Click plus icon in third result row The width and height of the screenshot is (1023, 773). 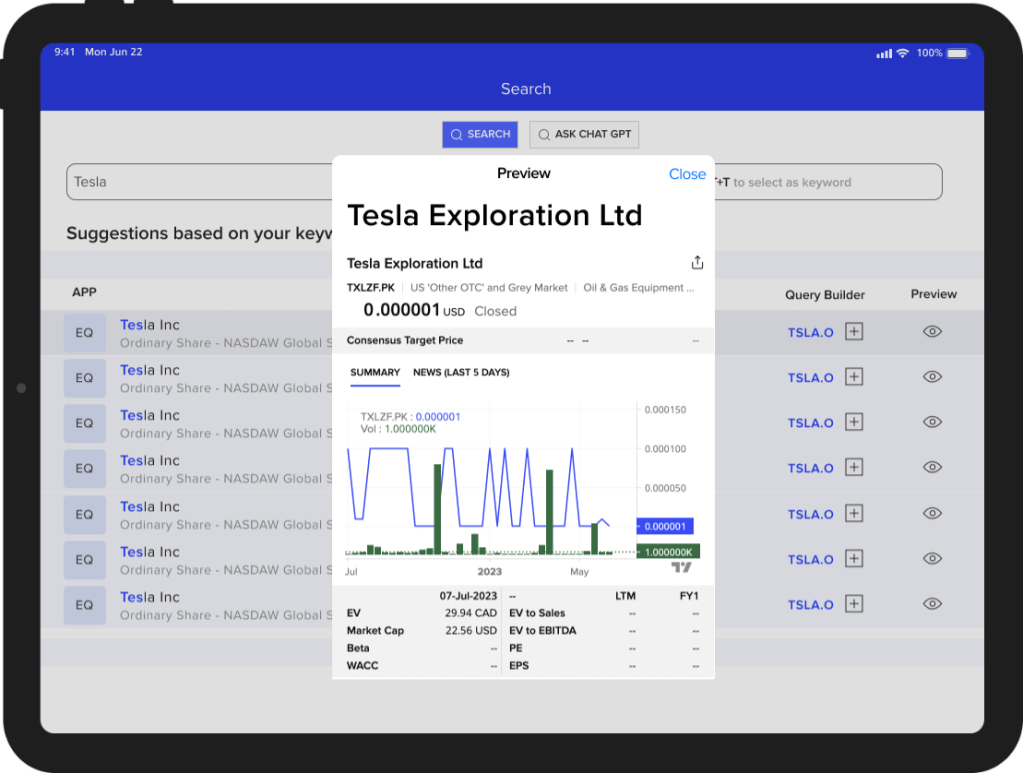(853, 423)
